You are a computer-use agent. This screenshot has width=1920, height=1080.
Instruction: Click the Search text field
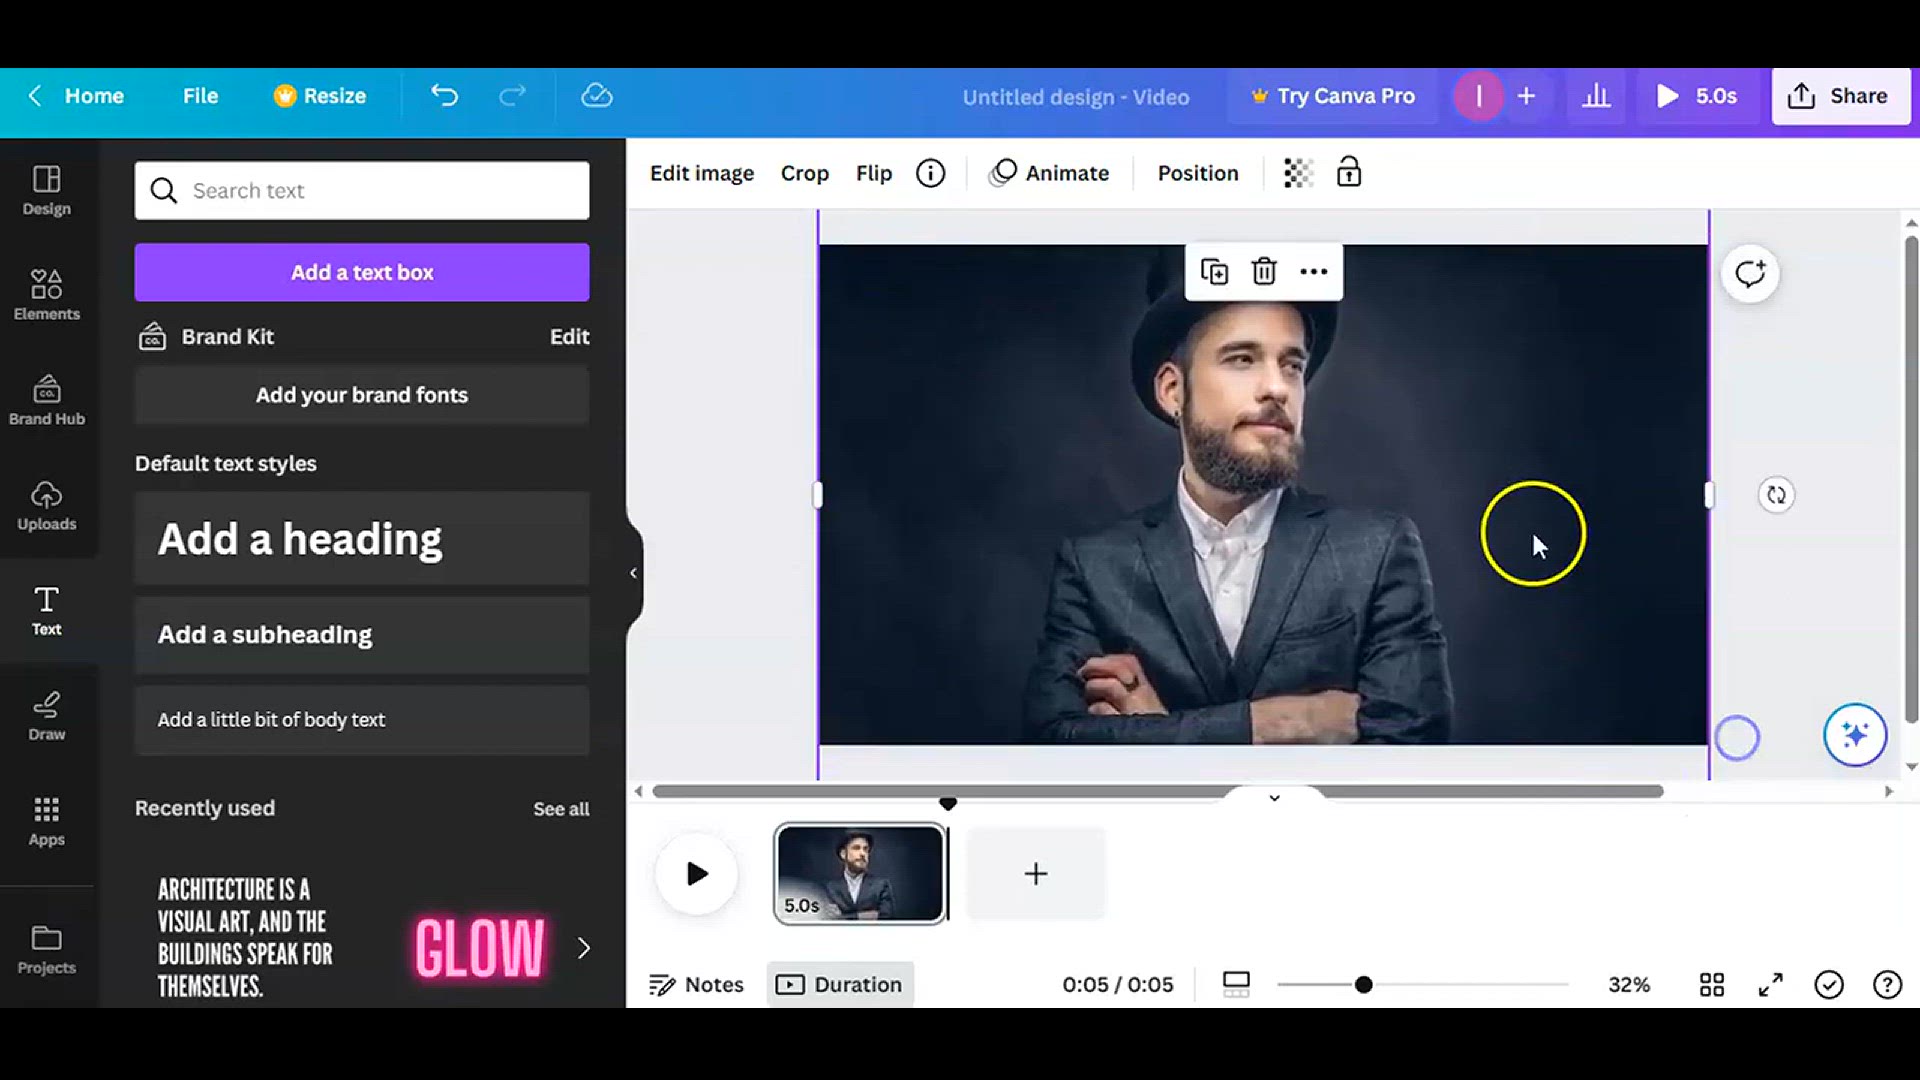362,190
